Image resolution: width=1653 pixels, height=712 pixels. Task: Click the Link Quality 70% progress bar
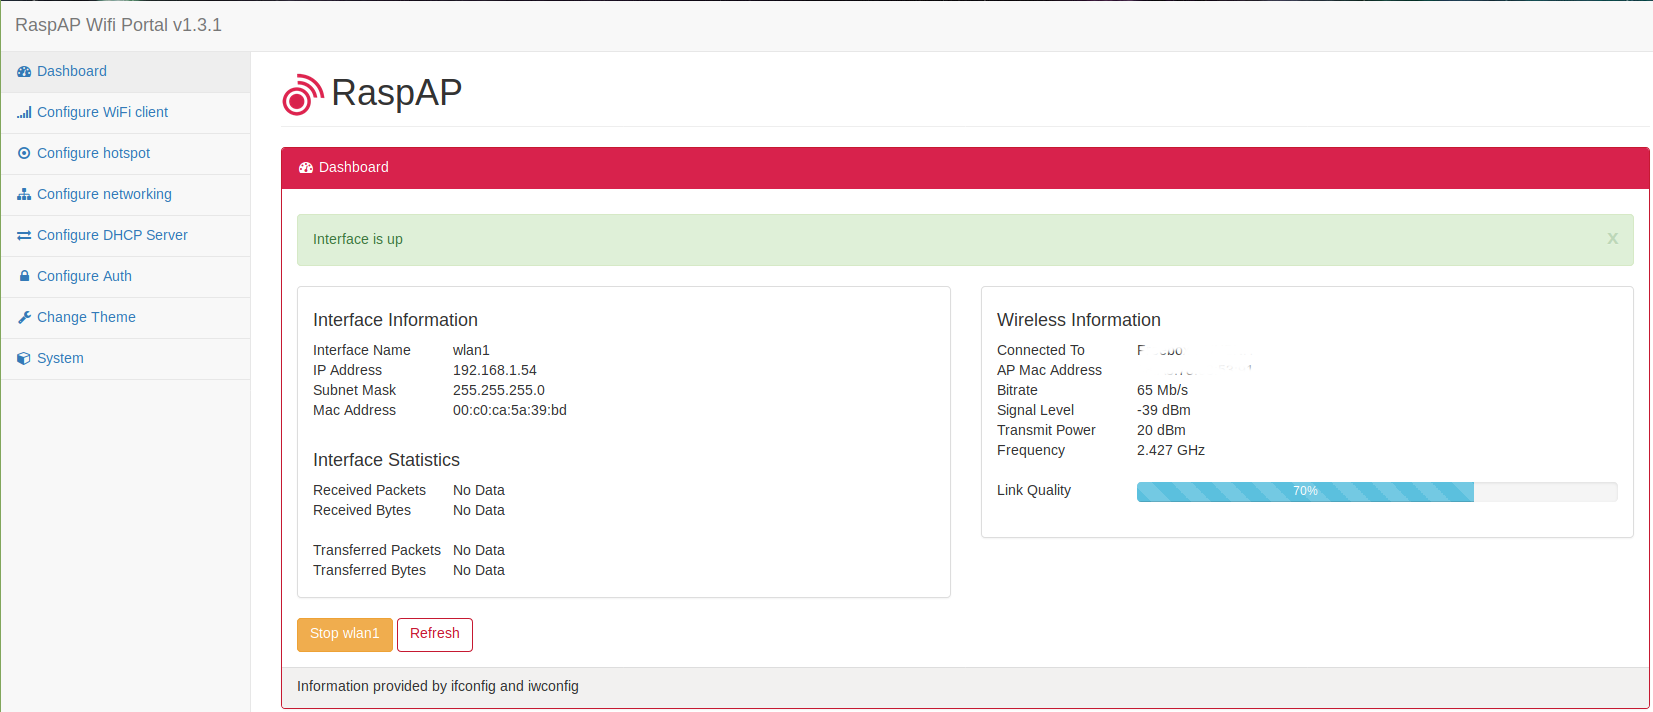click(x=1377, y=492)
